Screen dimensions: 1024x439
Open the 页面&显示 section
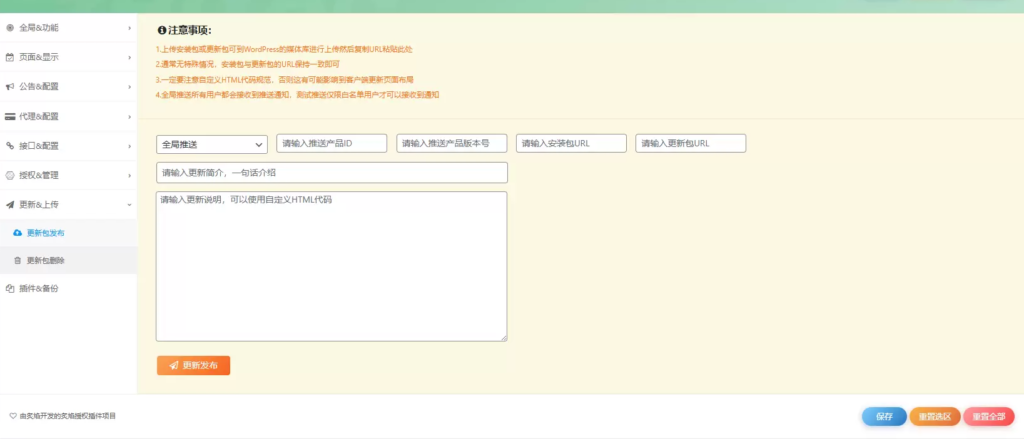(68, 57)
